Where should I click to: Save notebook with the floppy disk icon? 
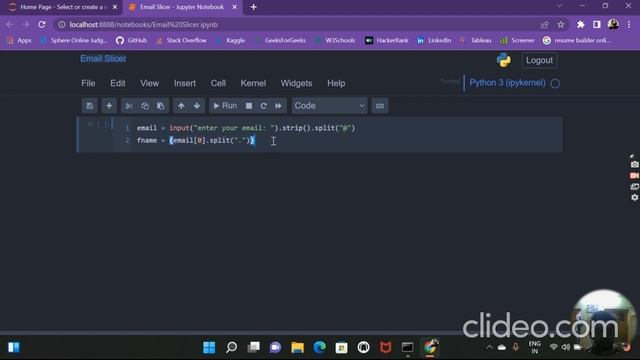point(89,106)
